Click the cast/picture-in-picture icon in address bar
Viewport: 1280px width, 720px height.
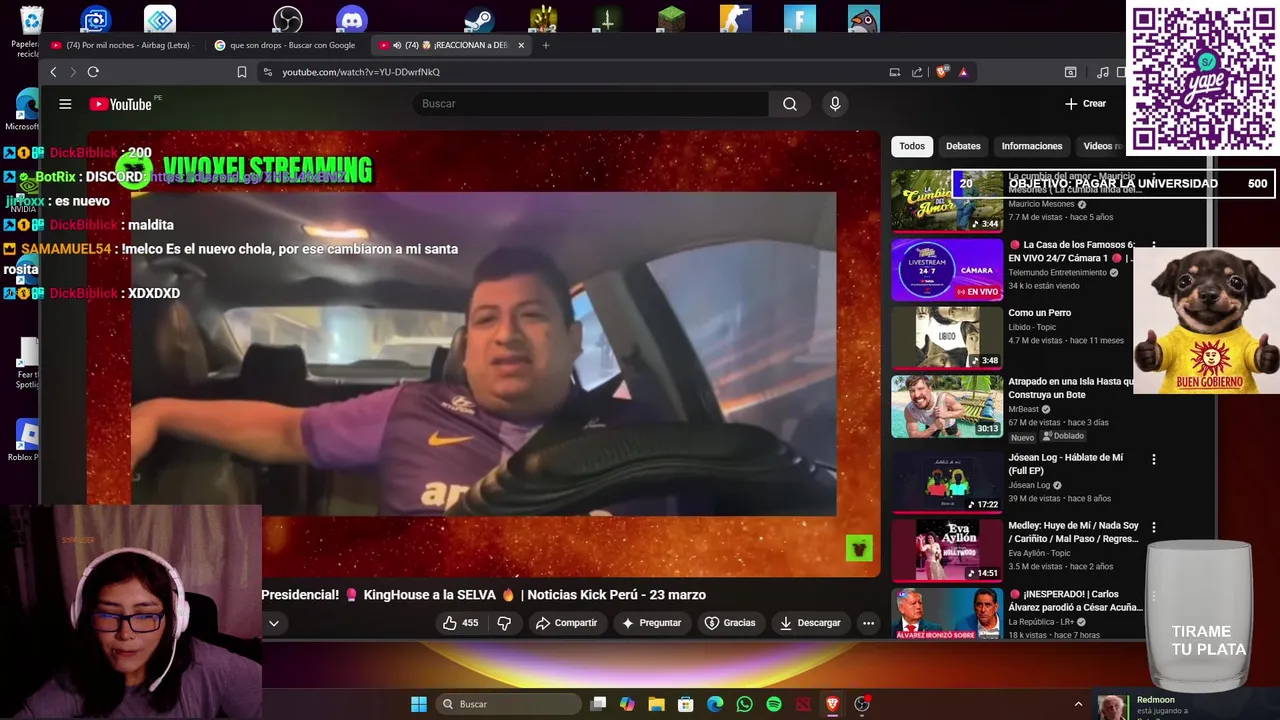[x=895, y=72]
